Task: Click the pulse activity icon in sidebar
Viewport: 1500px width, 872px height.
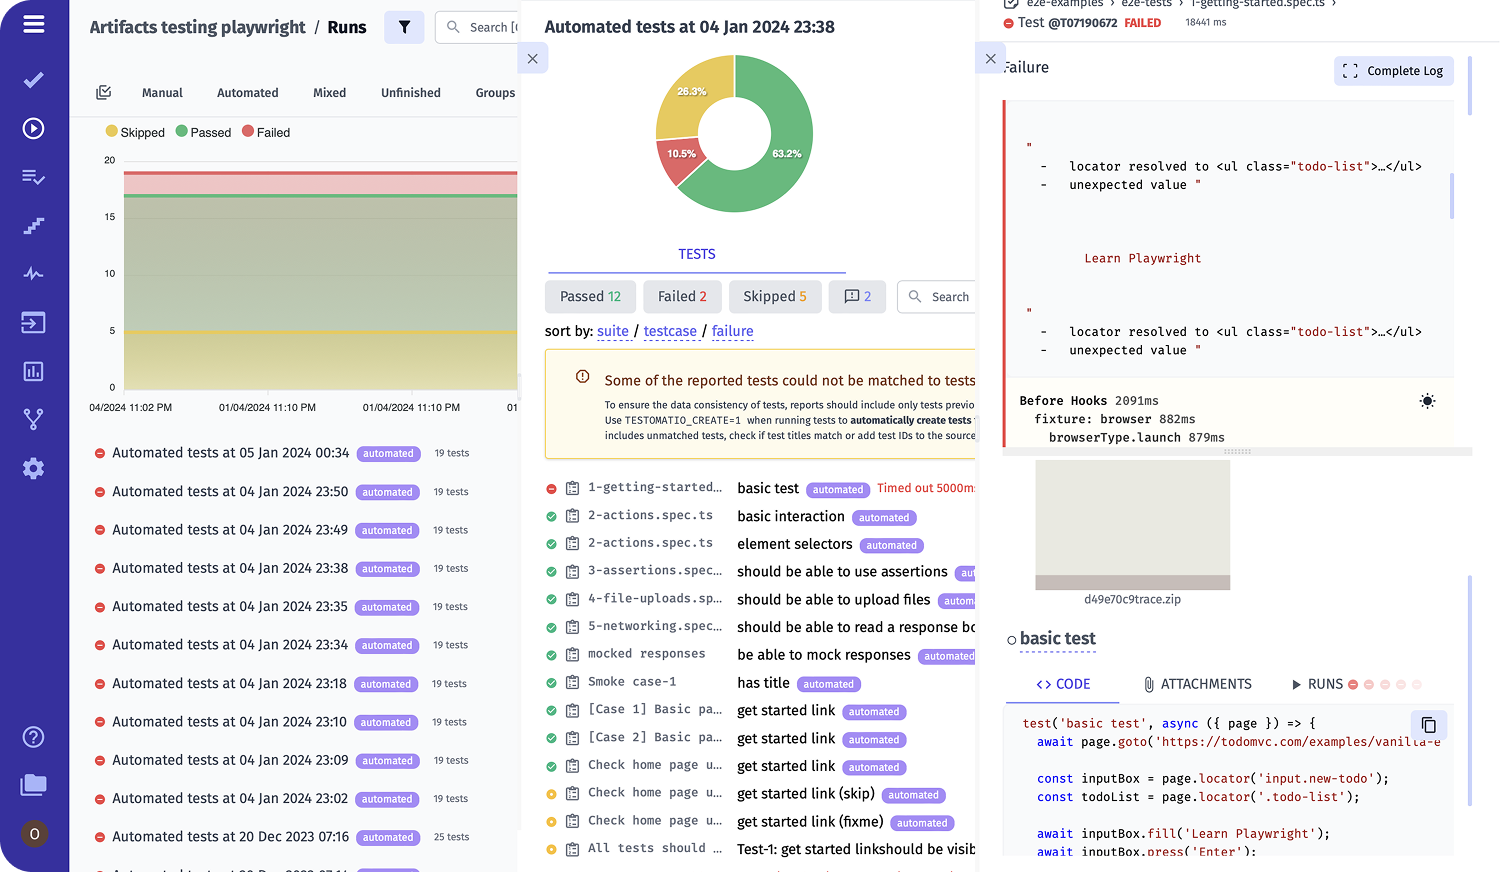Action: pyautogui.click(x=33, y=273)
